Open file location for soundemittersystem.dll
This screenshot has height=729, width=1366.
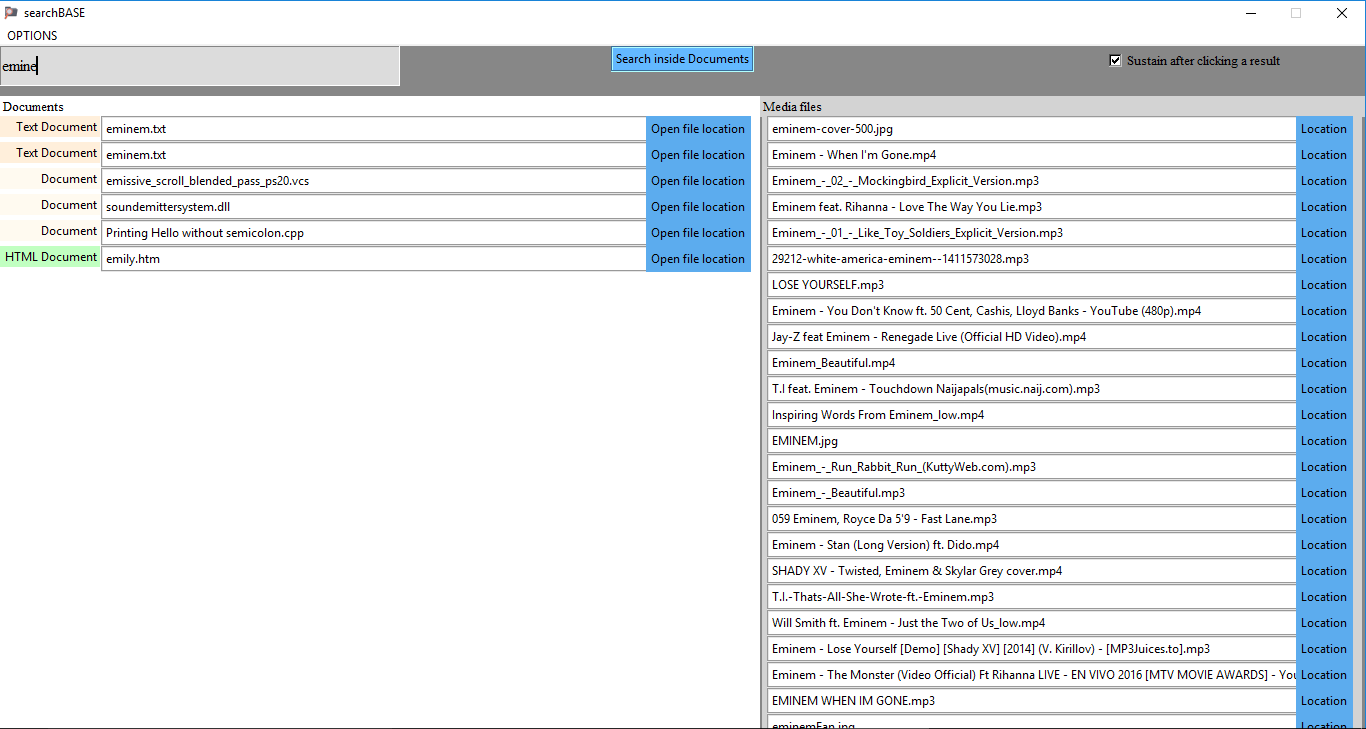(698, 207)
